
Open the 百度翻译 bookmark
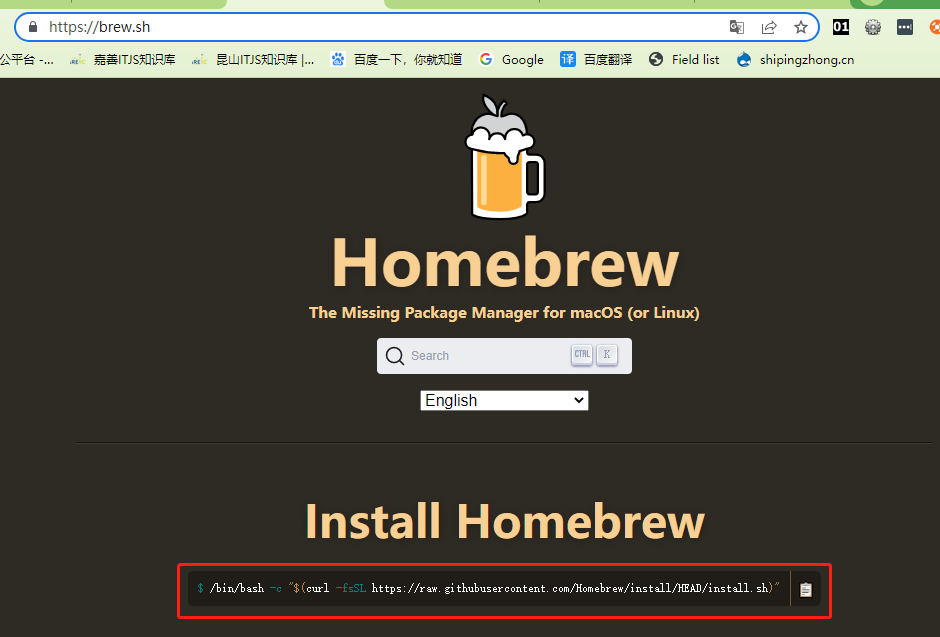click(x=596, y=59)
